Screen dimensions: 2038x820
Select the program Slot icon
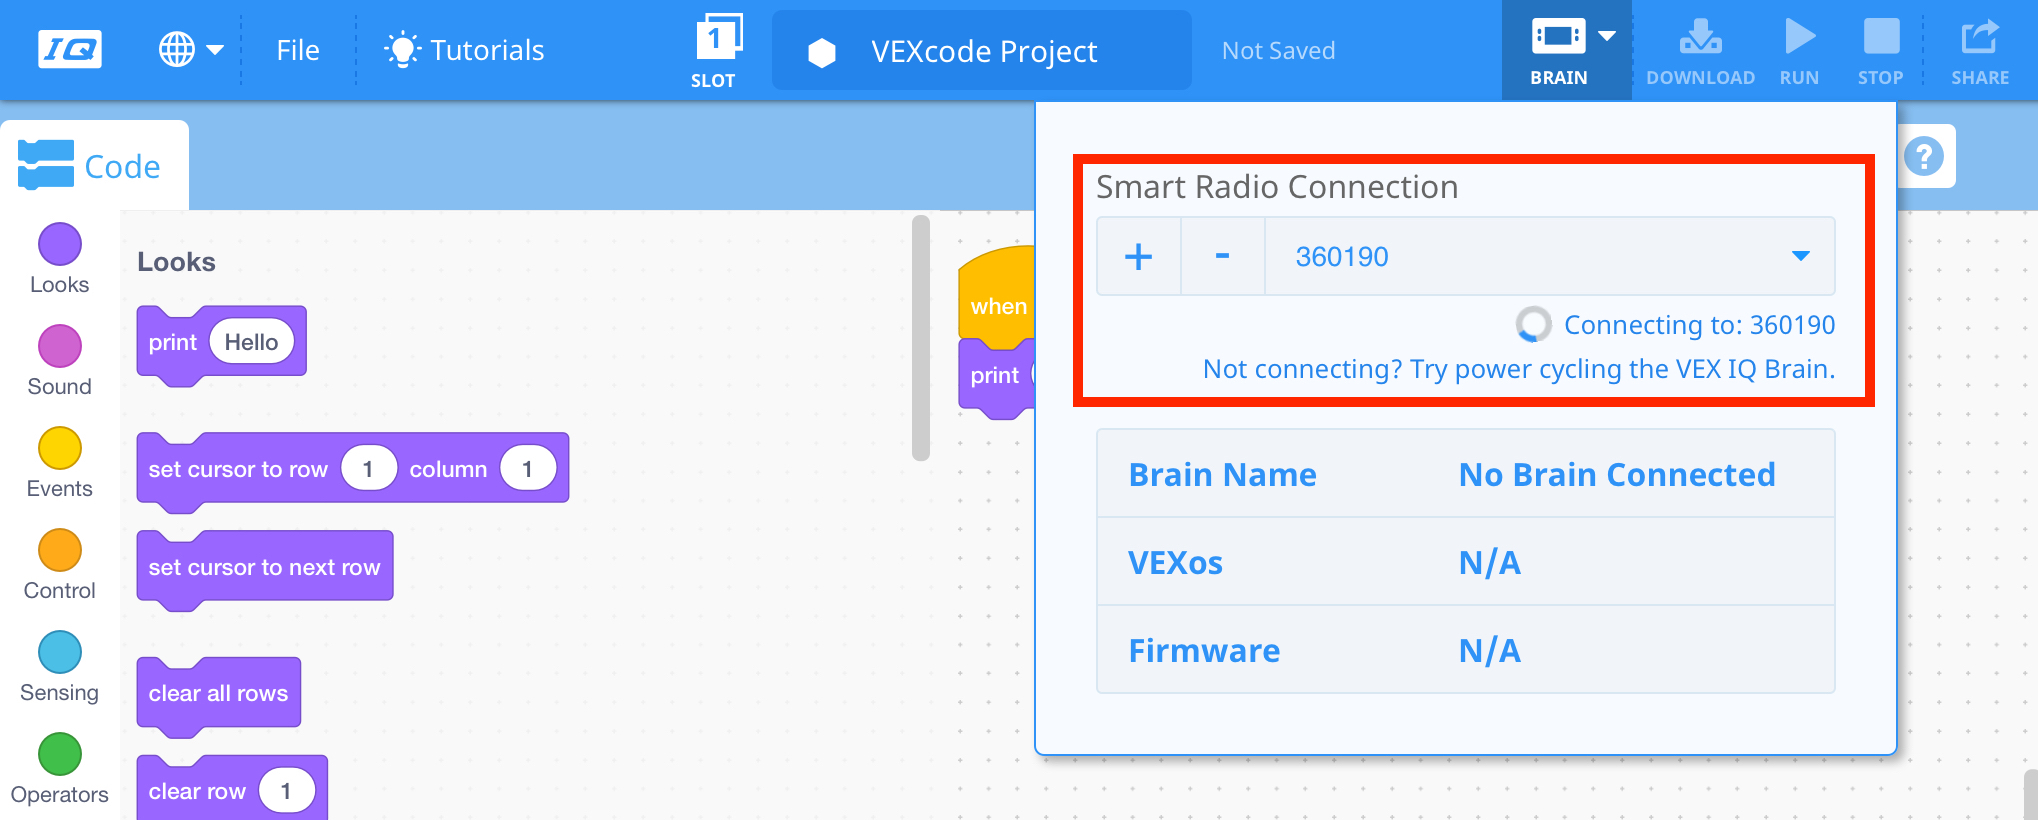tap(715, 50)
